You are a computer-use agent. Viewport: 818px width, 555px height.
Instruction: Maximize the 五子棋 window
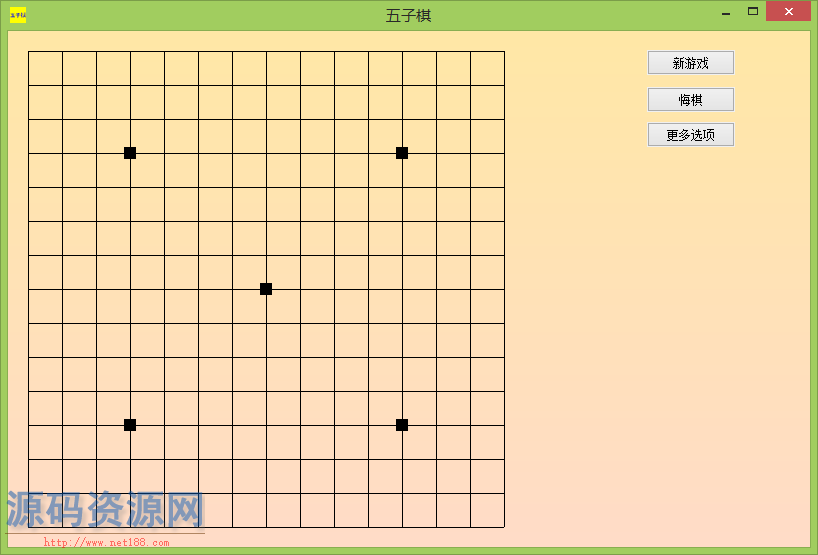click(x=753, y=11)
